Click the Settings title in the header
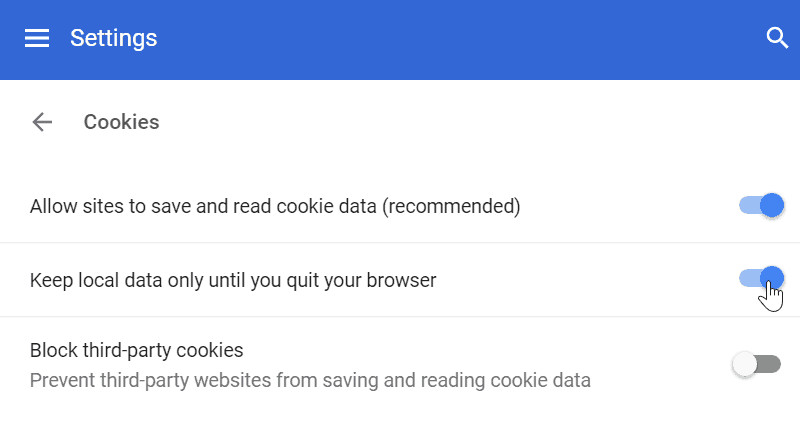The width and height of the screenshot is (800, 426). [x=113, y=38]
